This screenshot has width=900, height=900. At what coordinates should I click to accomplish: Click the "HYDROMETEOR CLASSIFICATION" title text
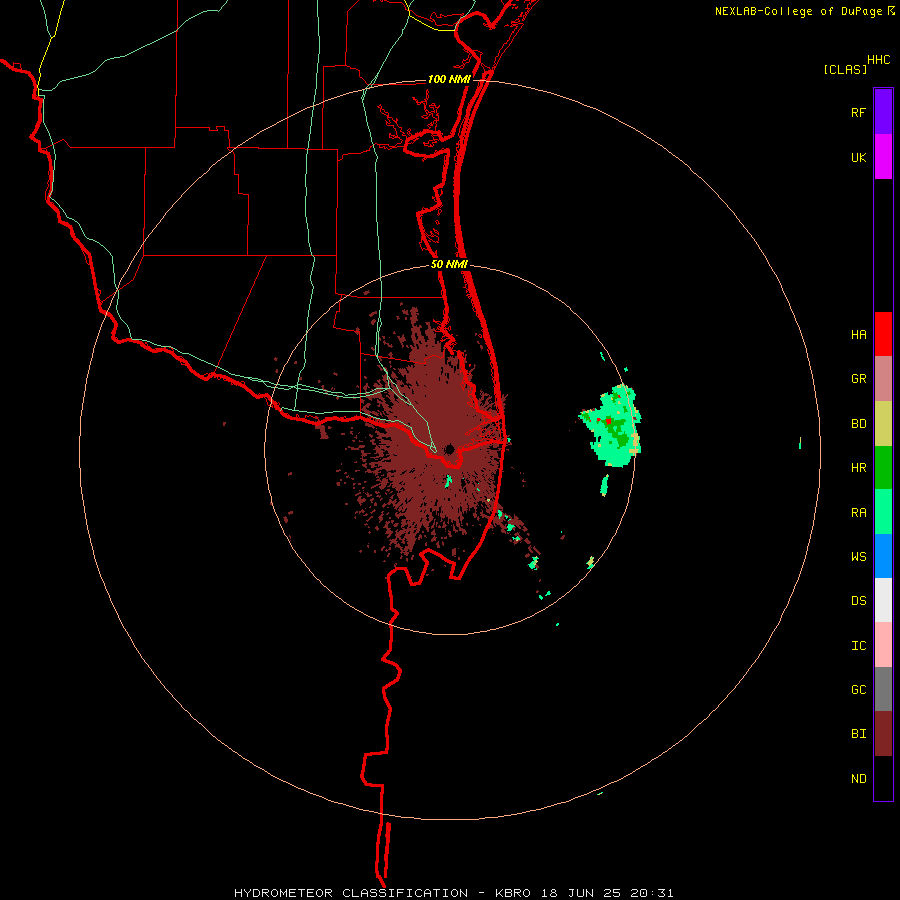pos(351,893)
